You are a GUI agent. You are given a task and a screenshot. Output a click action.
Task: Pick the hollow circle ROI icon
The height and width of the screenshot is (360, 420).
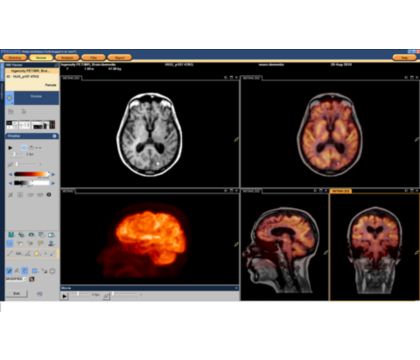pyautogui.click(x=52, y=271)
